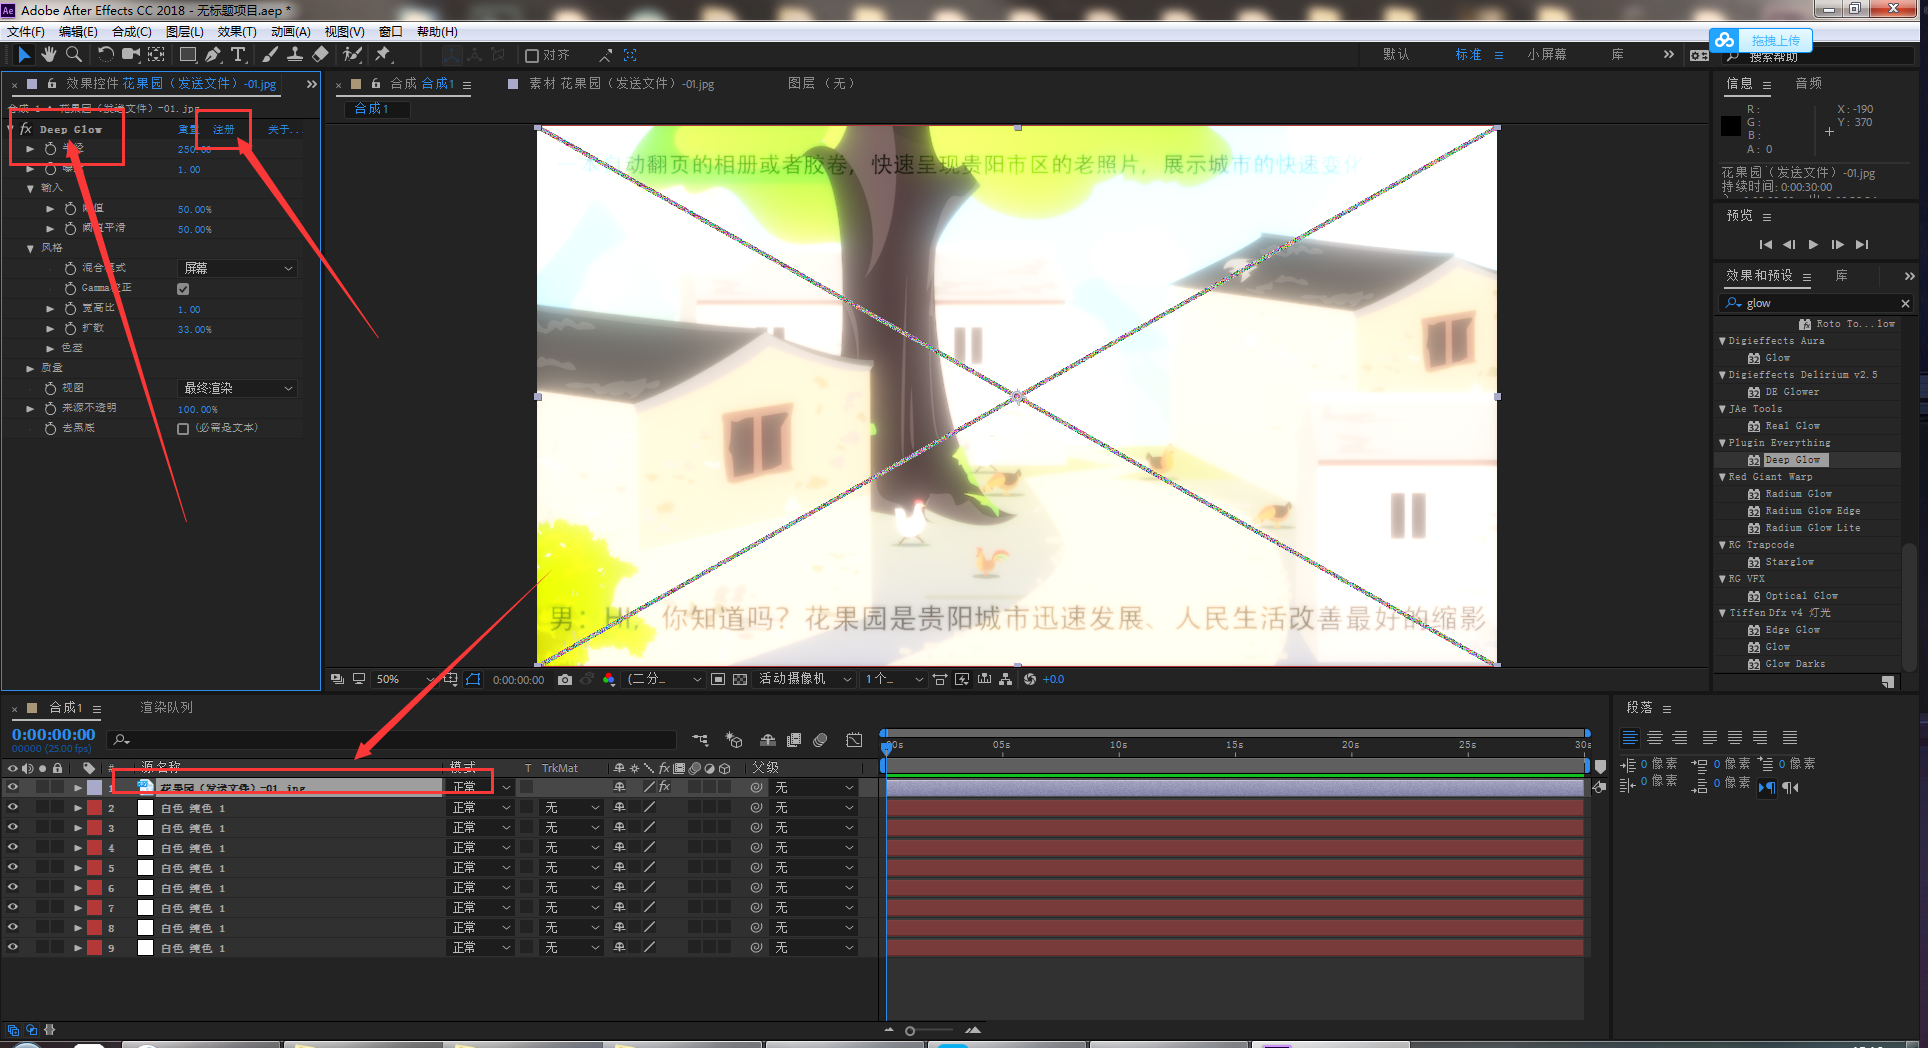The height and width of the screenshot is (1048, 1928).
Task: Open the 效果(T) menu
Action: [x=236, y=31]
